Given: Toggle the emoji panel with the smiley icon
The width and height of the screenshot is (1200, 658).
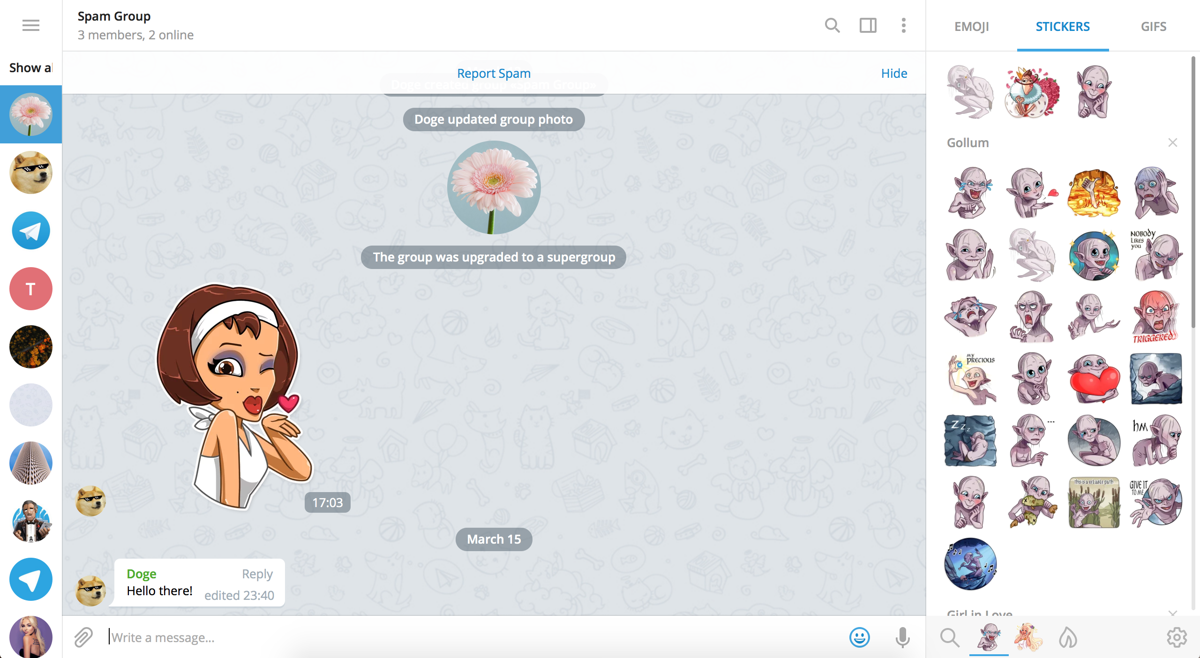Looking at the screenshot, I should point(859,637).
